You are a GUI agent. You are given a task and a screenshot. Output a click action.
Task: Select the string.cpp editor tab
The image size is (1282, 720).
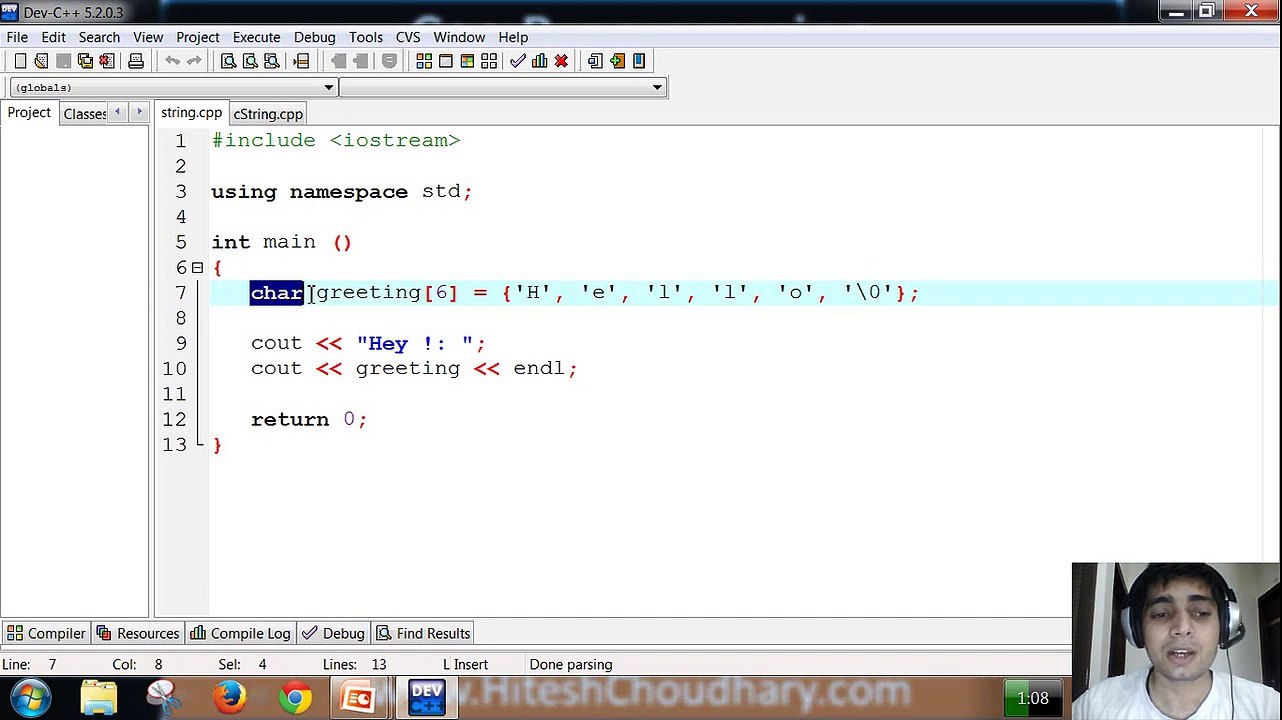(191, 113)
